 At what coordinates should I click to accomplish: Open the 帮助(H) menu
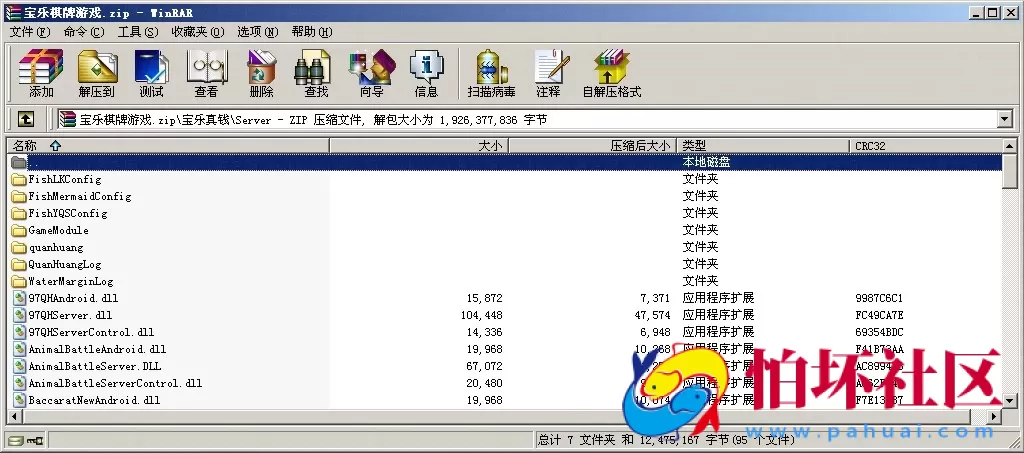[x=312, y=32]
